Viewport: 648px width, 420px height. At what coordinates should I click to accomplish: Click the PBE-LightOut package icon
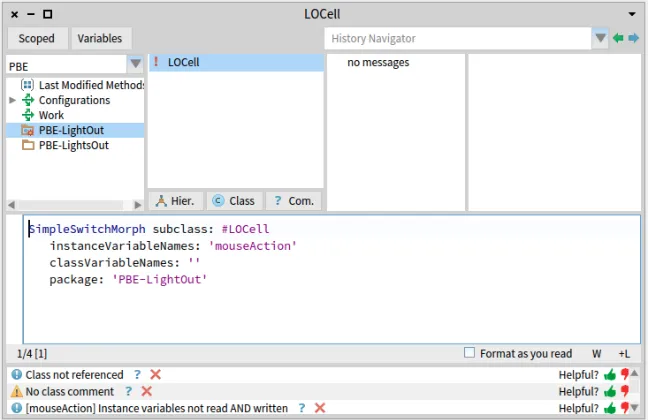(28, 130)
